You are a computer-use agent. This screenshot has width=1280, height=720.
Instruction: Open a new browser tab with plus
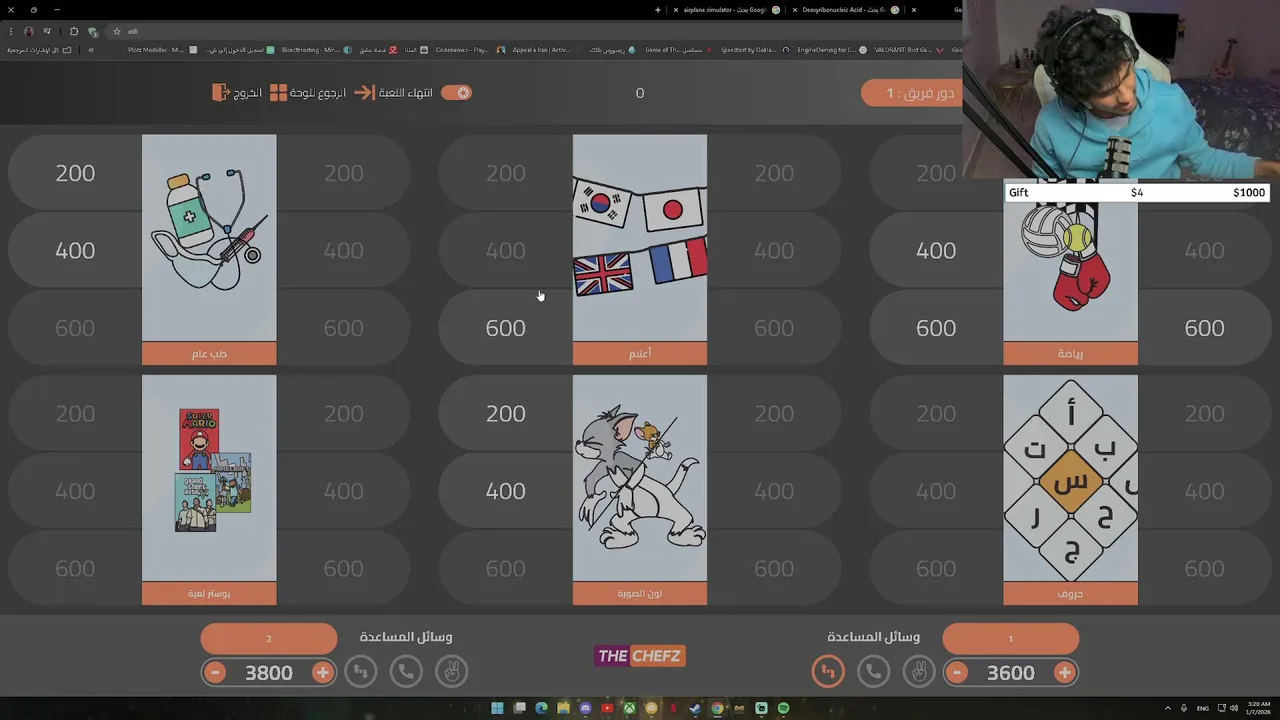(x=658, y=9)
